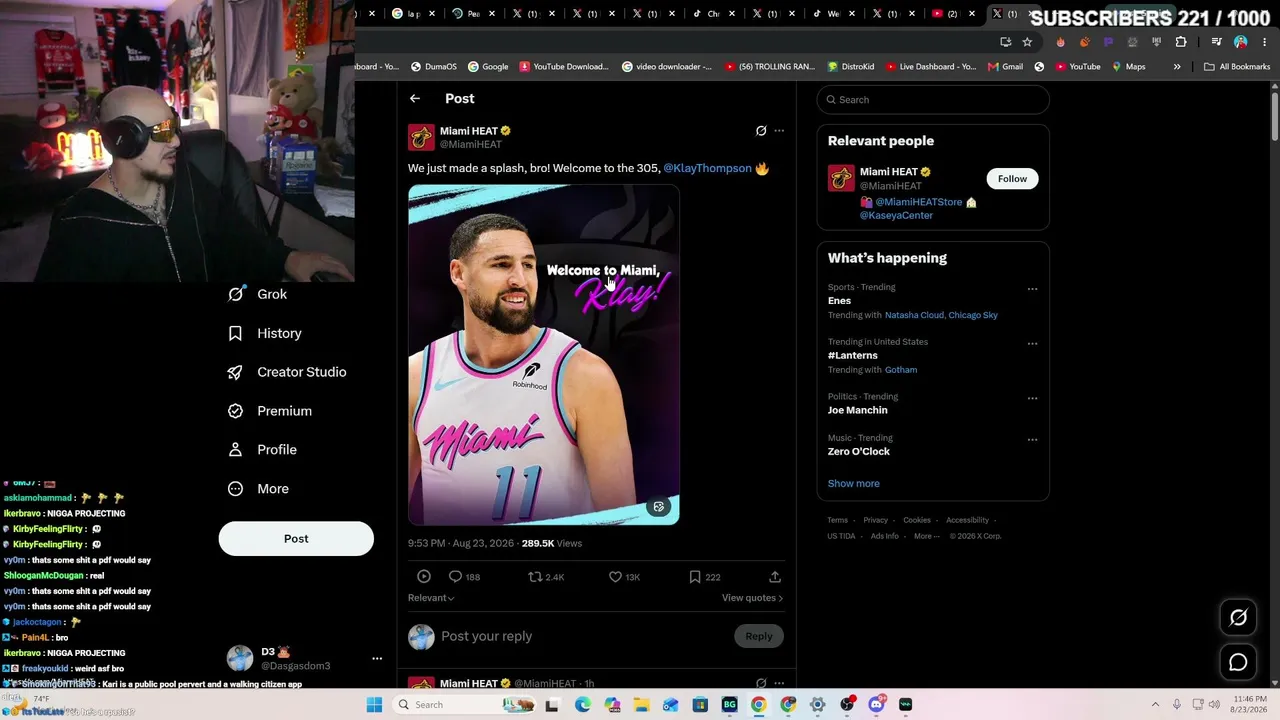Open the taskbar clock and date
This screenshot has width=1280, height=720.
pyautogui.click(x=1250, y=704)
